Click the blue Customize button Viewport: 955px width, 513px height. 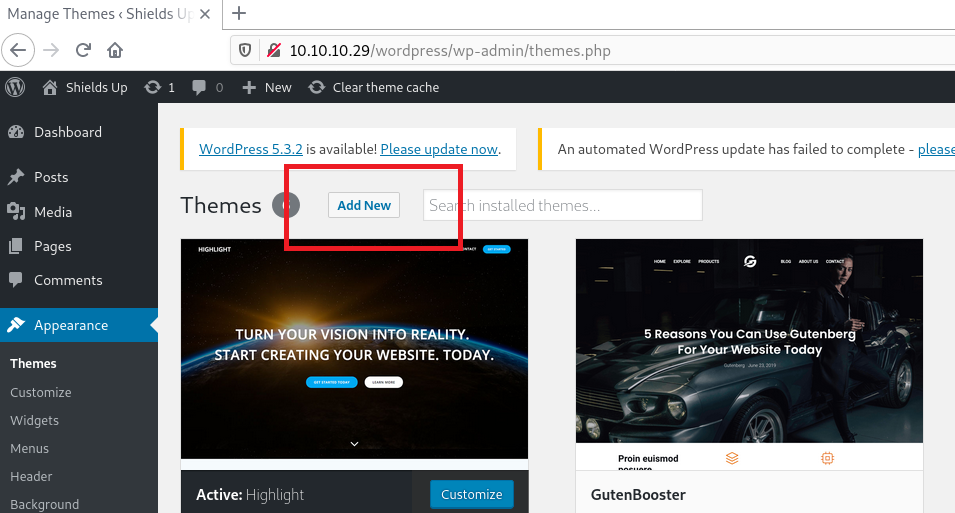coord(471,494)
